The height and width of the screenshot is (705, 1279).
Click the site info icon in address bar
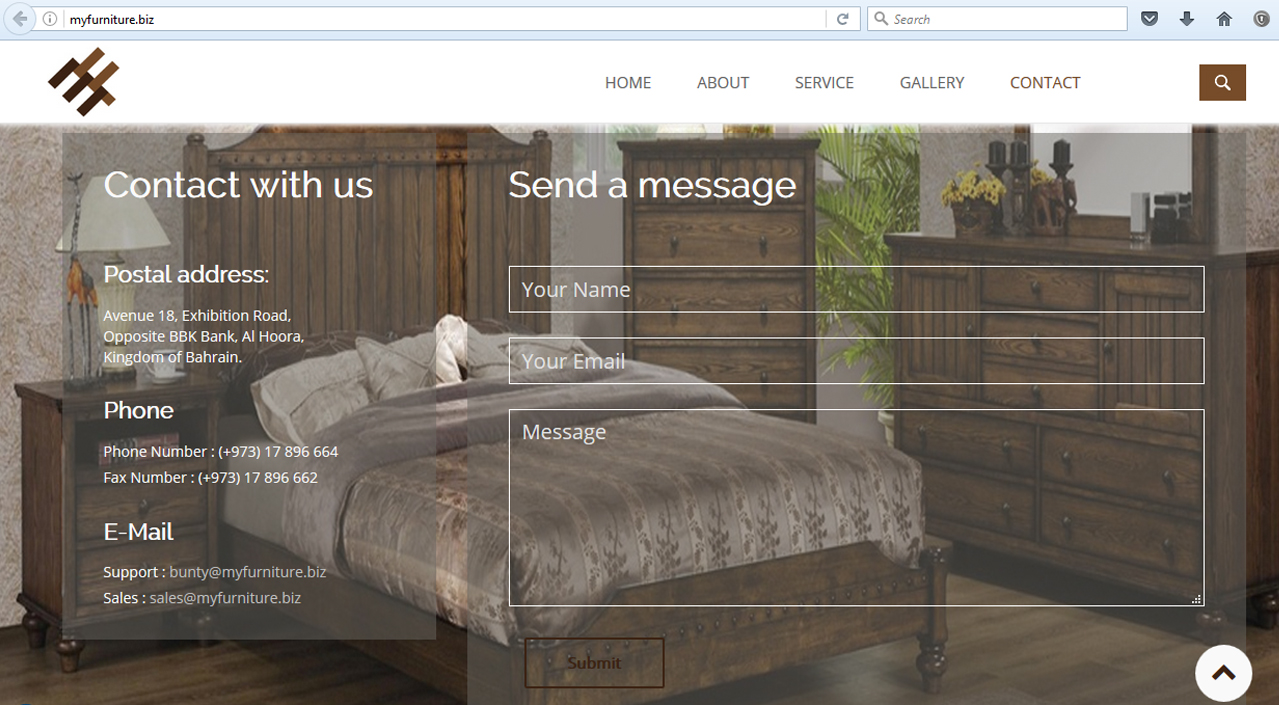(50, 19)
